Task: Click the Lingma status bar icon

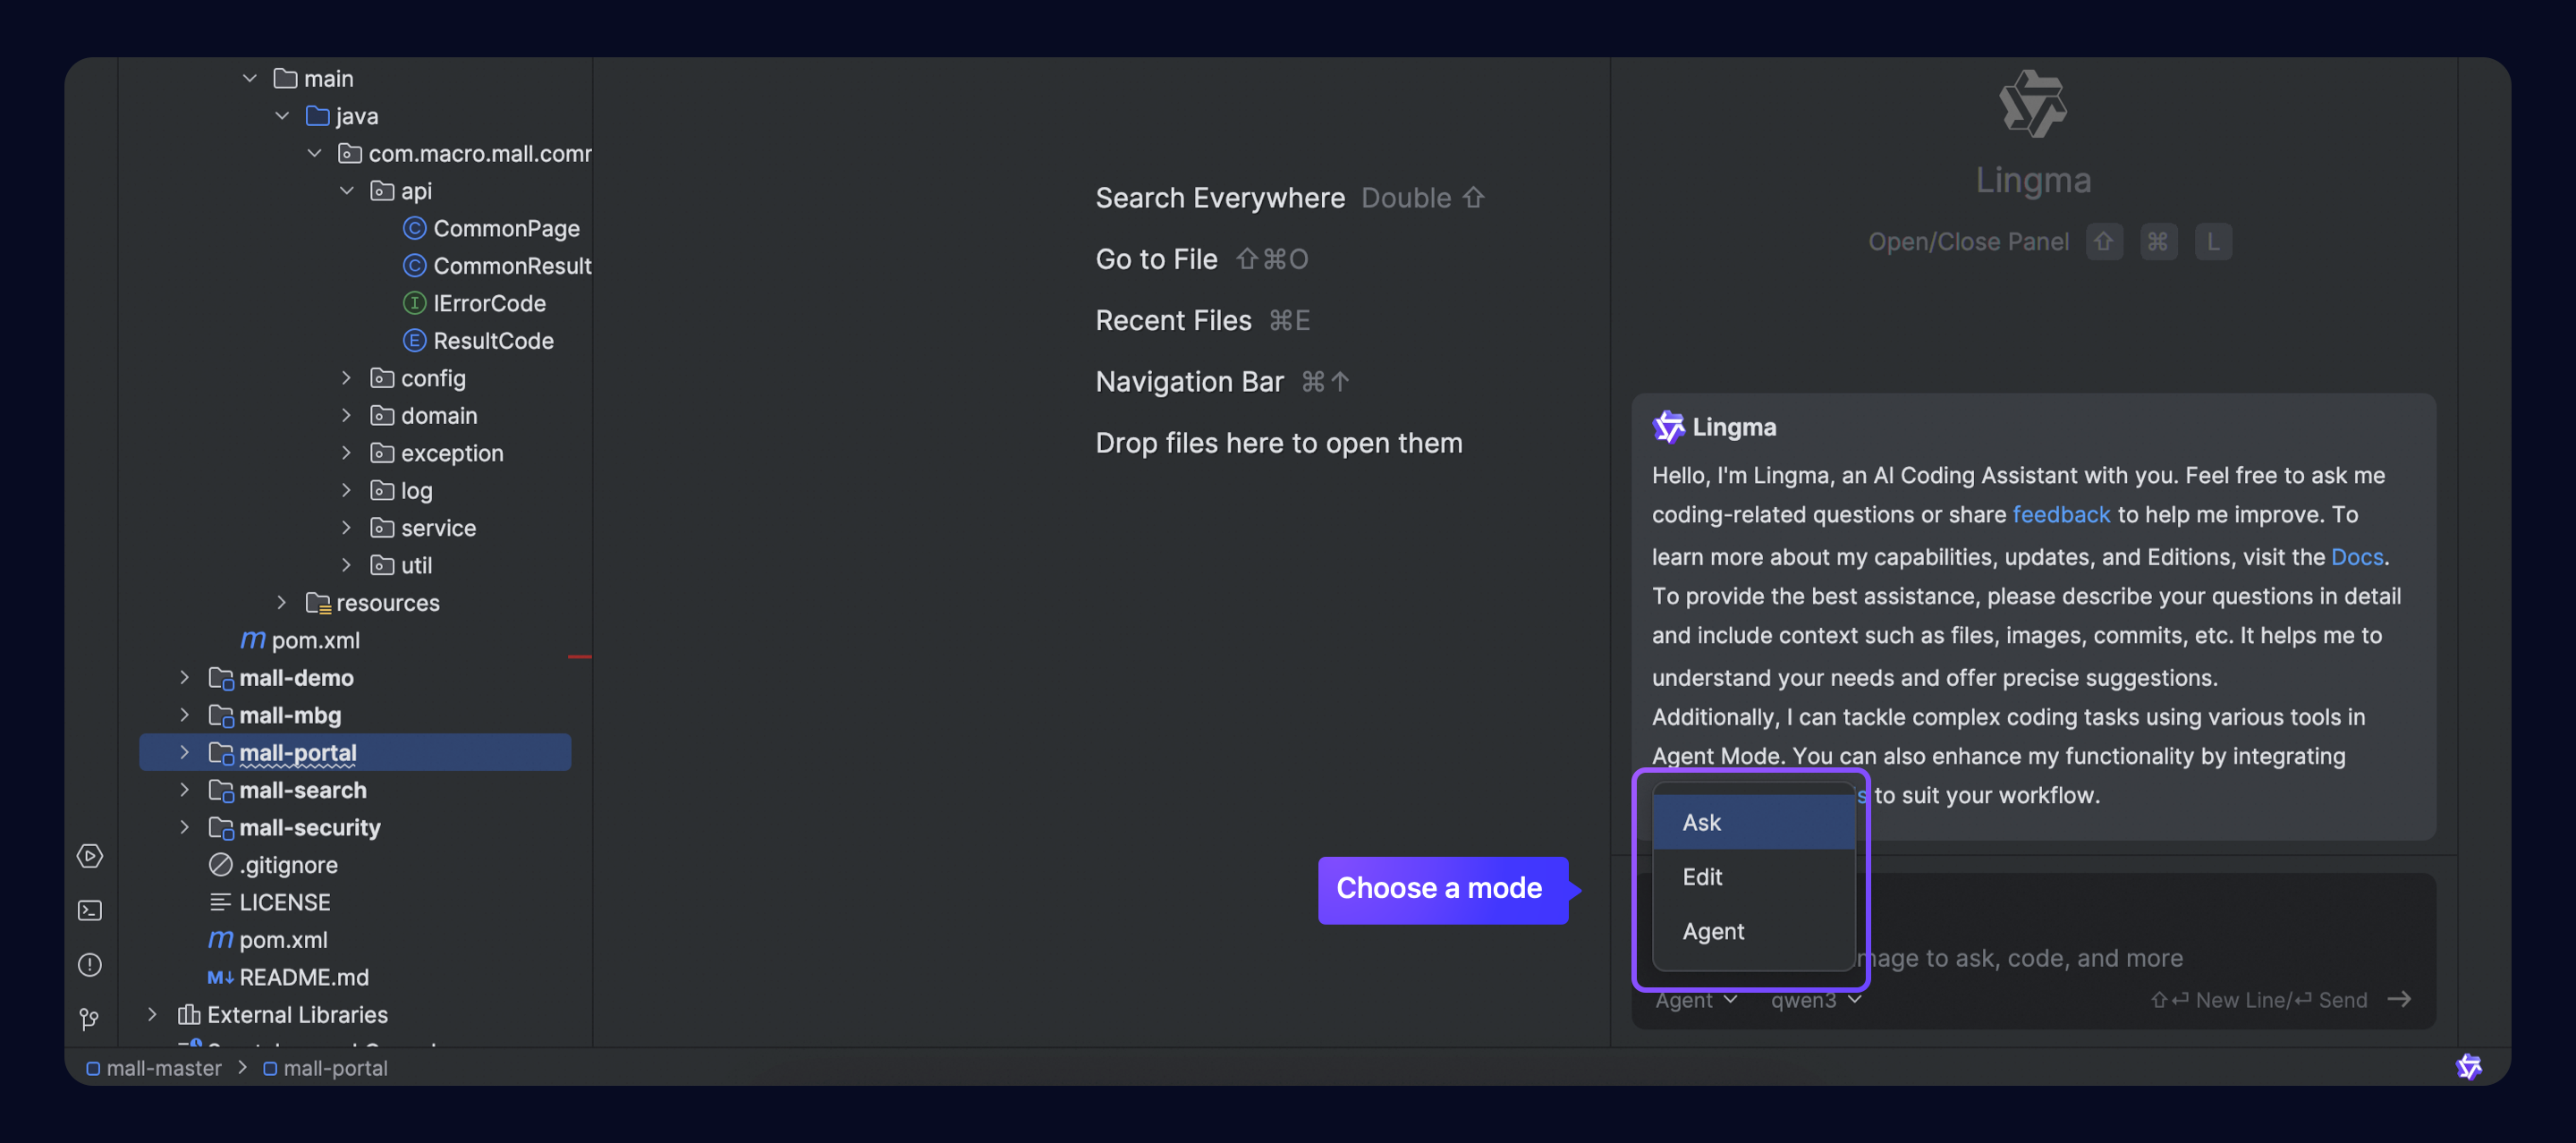Action: pyautogui.click(x=2468, y=1067)
